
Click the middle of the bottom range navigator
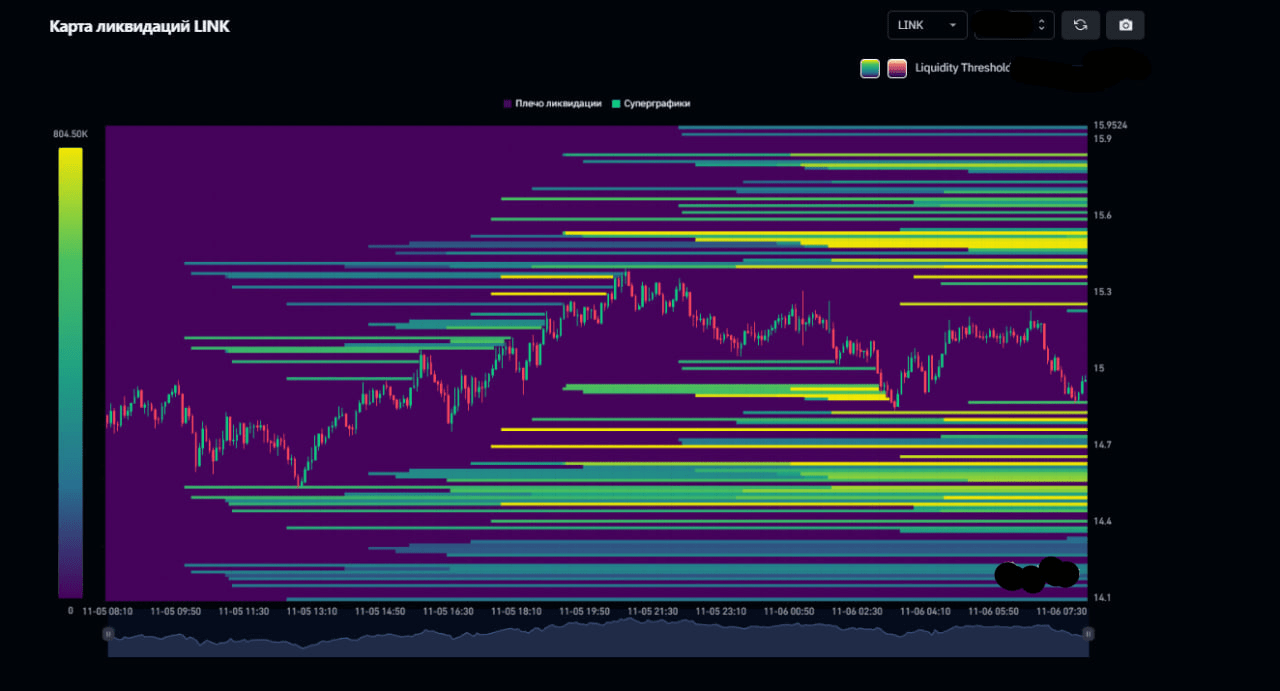[598, 641]
